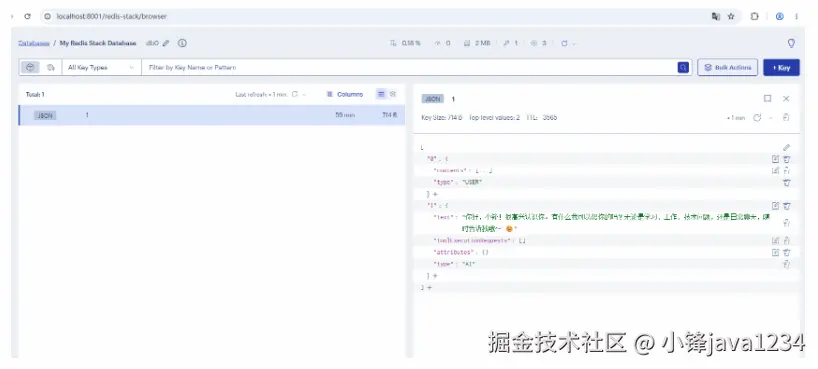The width and height of the screenshot is (818, 369).
Task: Add a new top-level array element
Action: pyautogui.click(x=429, y=288)
